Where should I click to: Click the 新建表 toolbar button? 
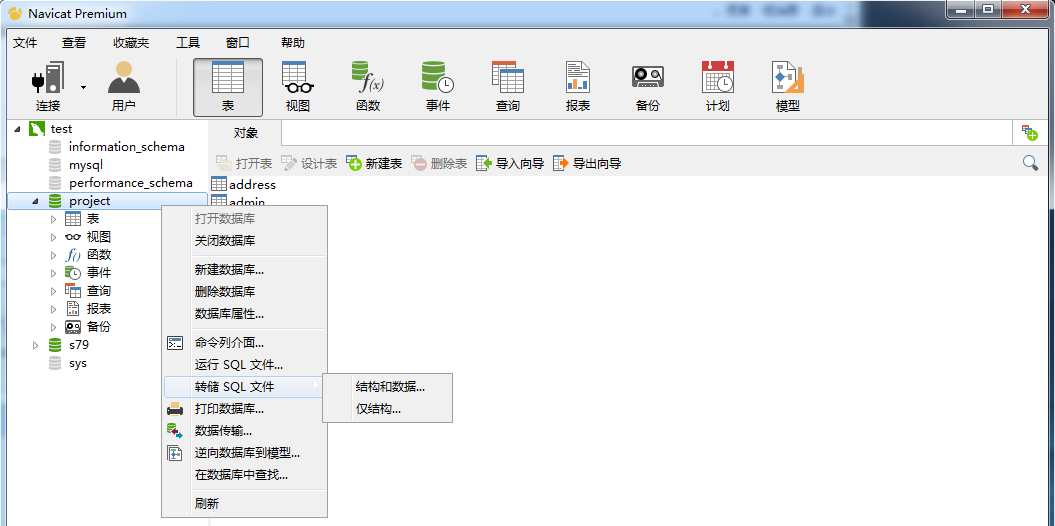[x=374, y=163]
